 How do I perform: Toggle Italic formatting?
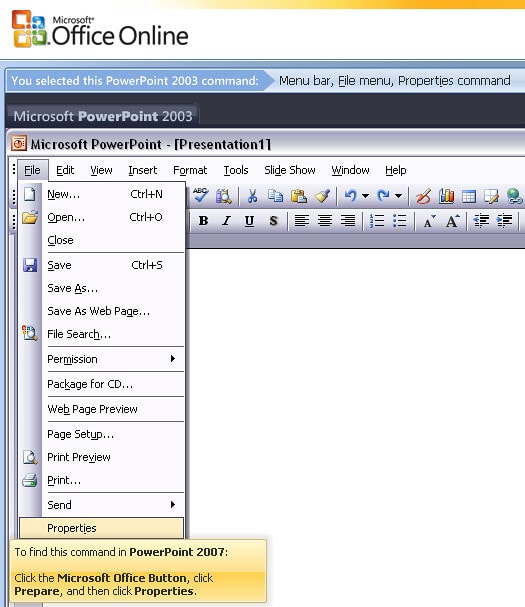click(226, 221)
